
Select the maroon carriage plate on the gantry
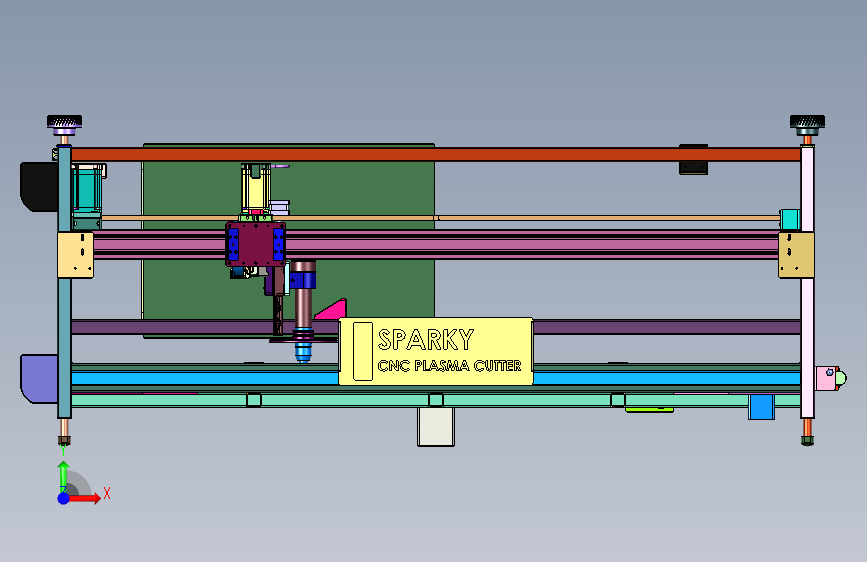pyautogui.click(x=255, y=244)
